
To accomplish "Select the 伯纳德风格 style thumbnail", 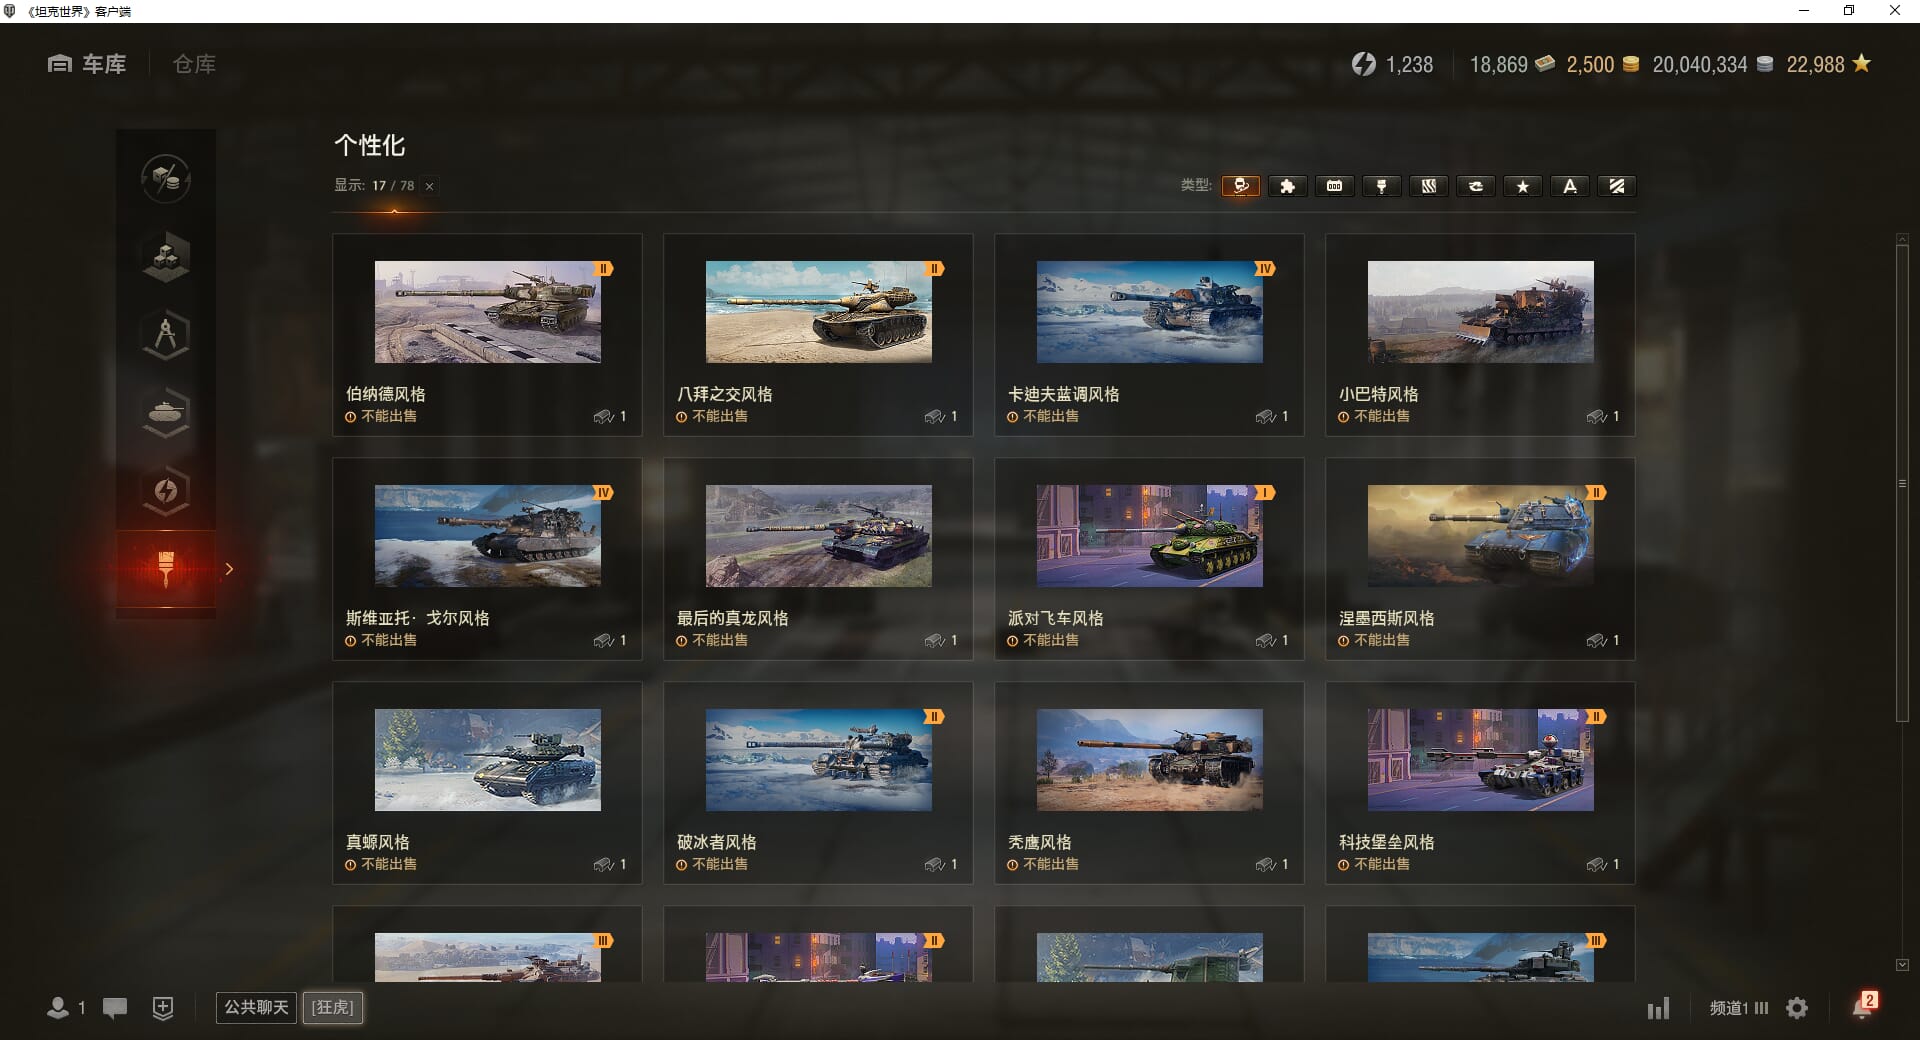I will [x=487, y=312].
